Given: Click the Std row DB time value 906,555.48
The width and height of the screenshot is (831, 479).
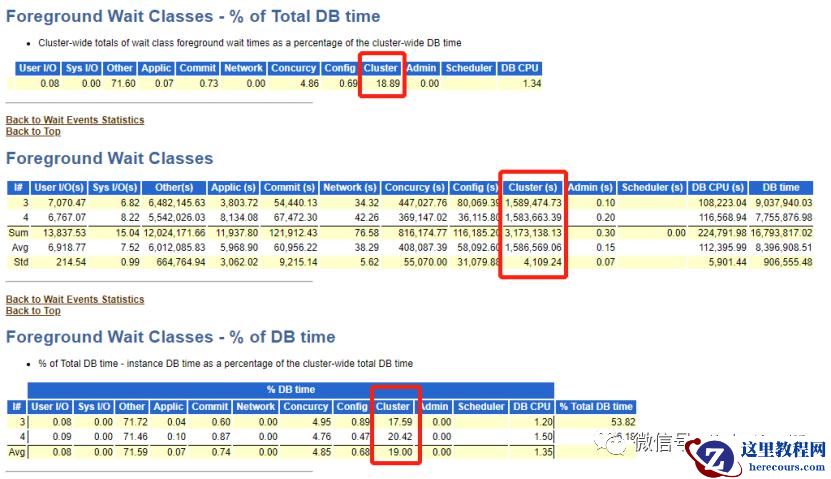Looking at the screenshot, I should pyautogui.click(x=788, y=262).
